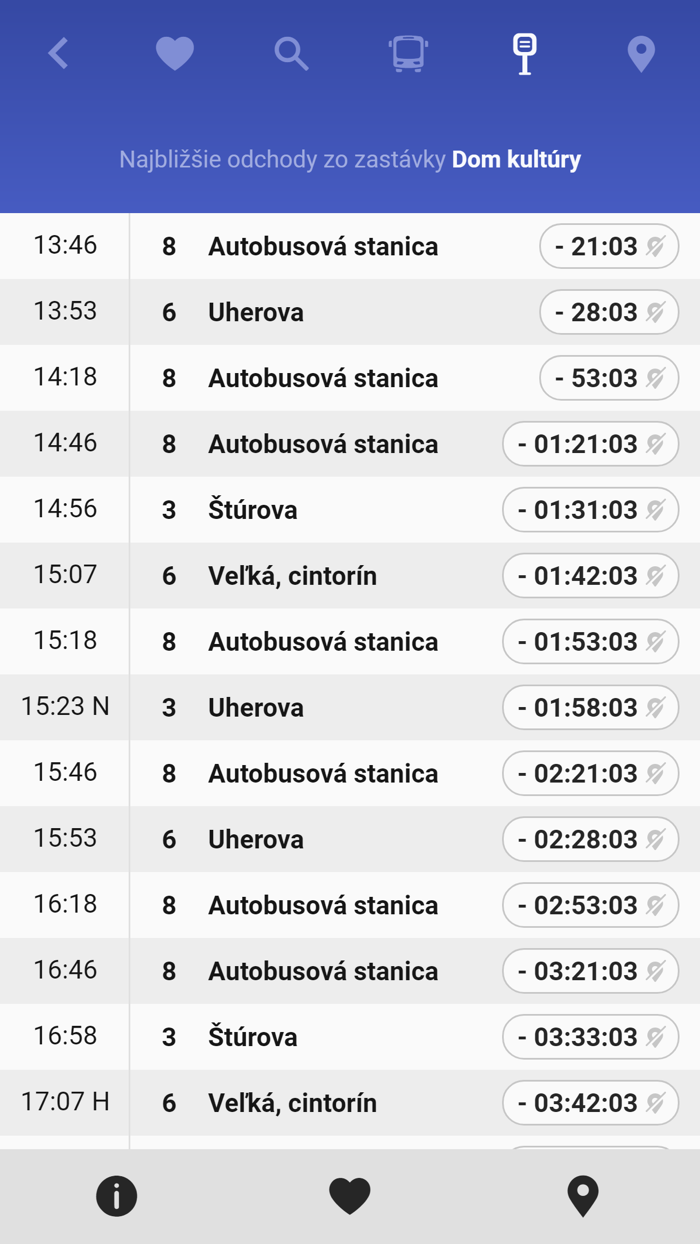
Task: Tap the Dom kultúry stop name
Action: [516, 160]
